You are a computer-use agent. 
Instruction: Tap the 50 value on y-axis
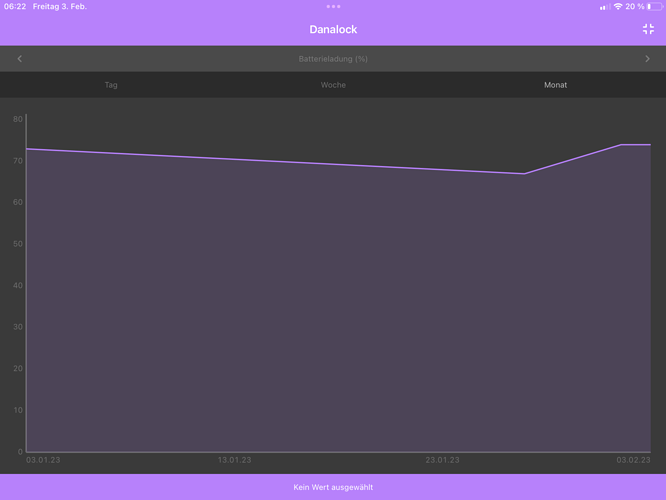coord(18,244)
